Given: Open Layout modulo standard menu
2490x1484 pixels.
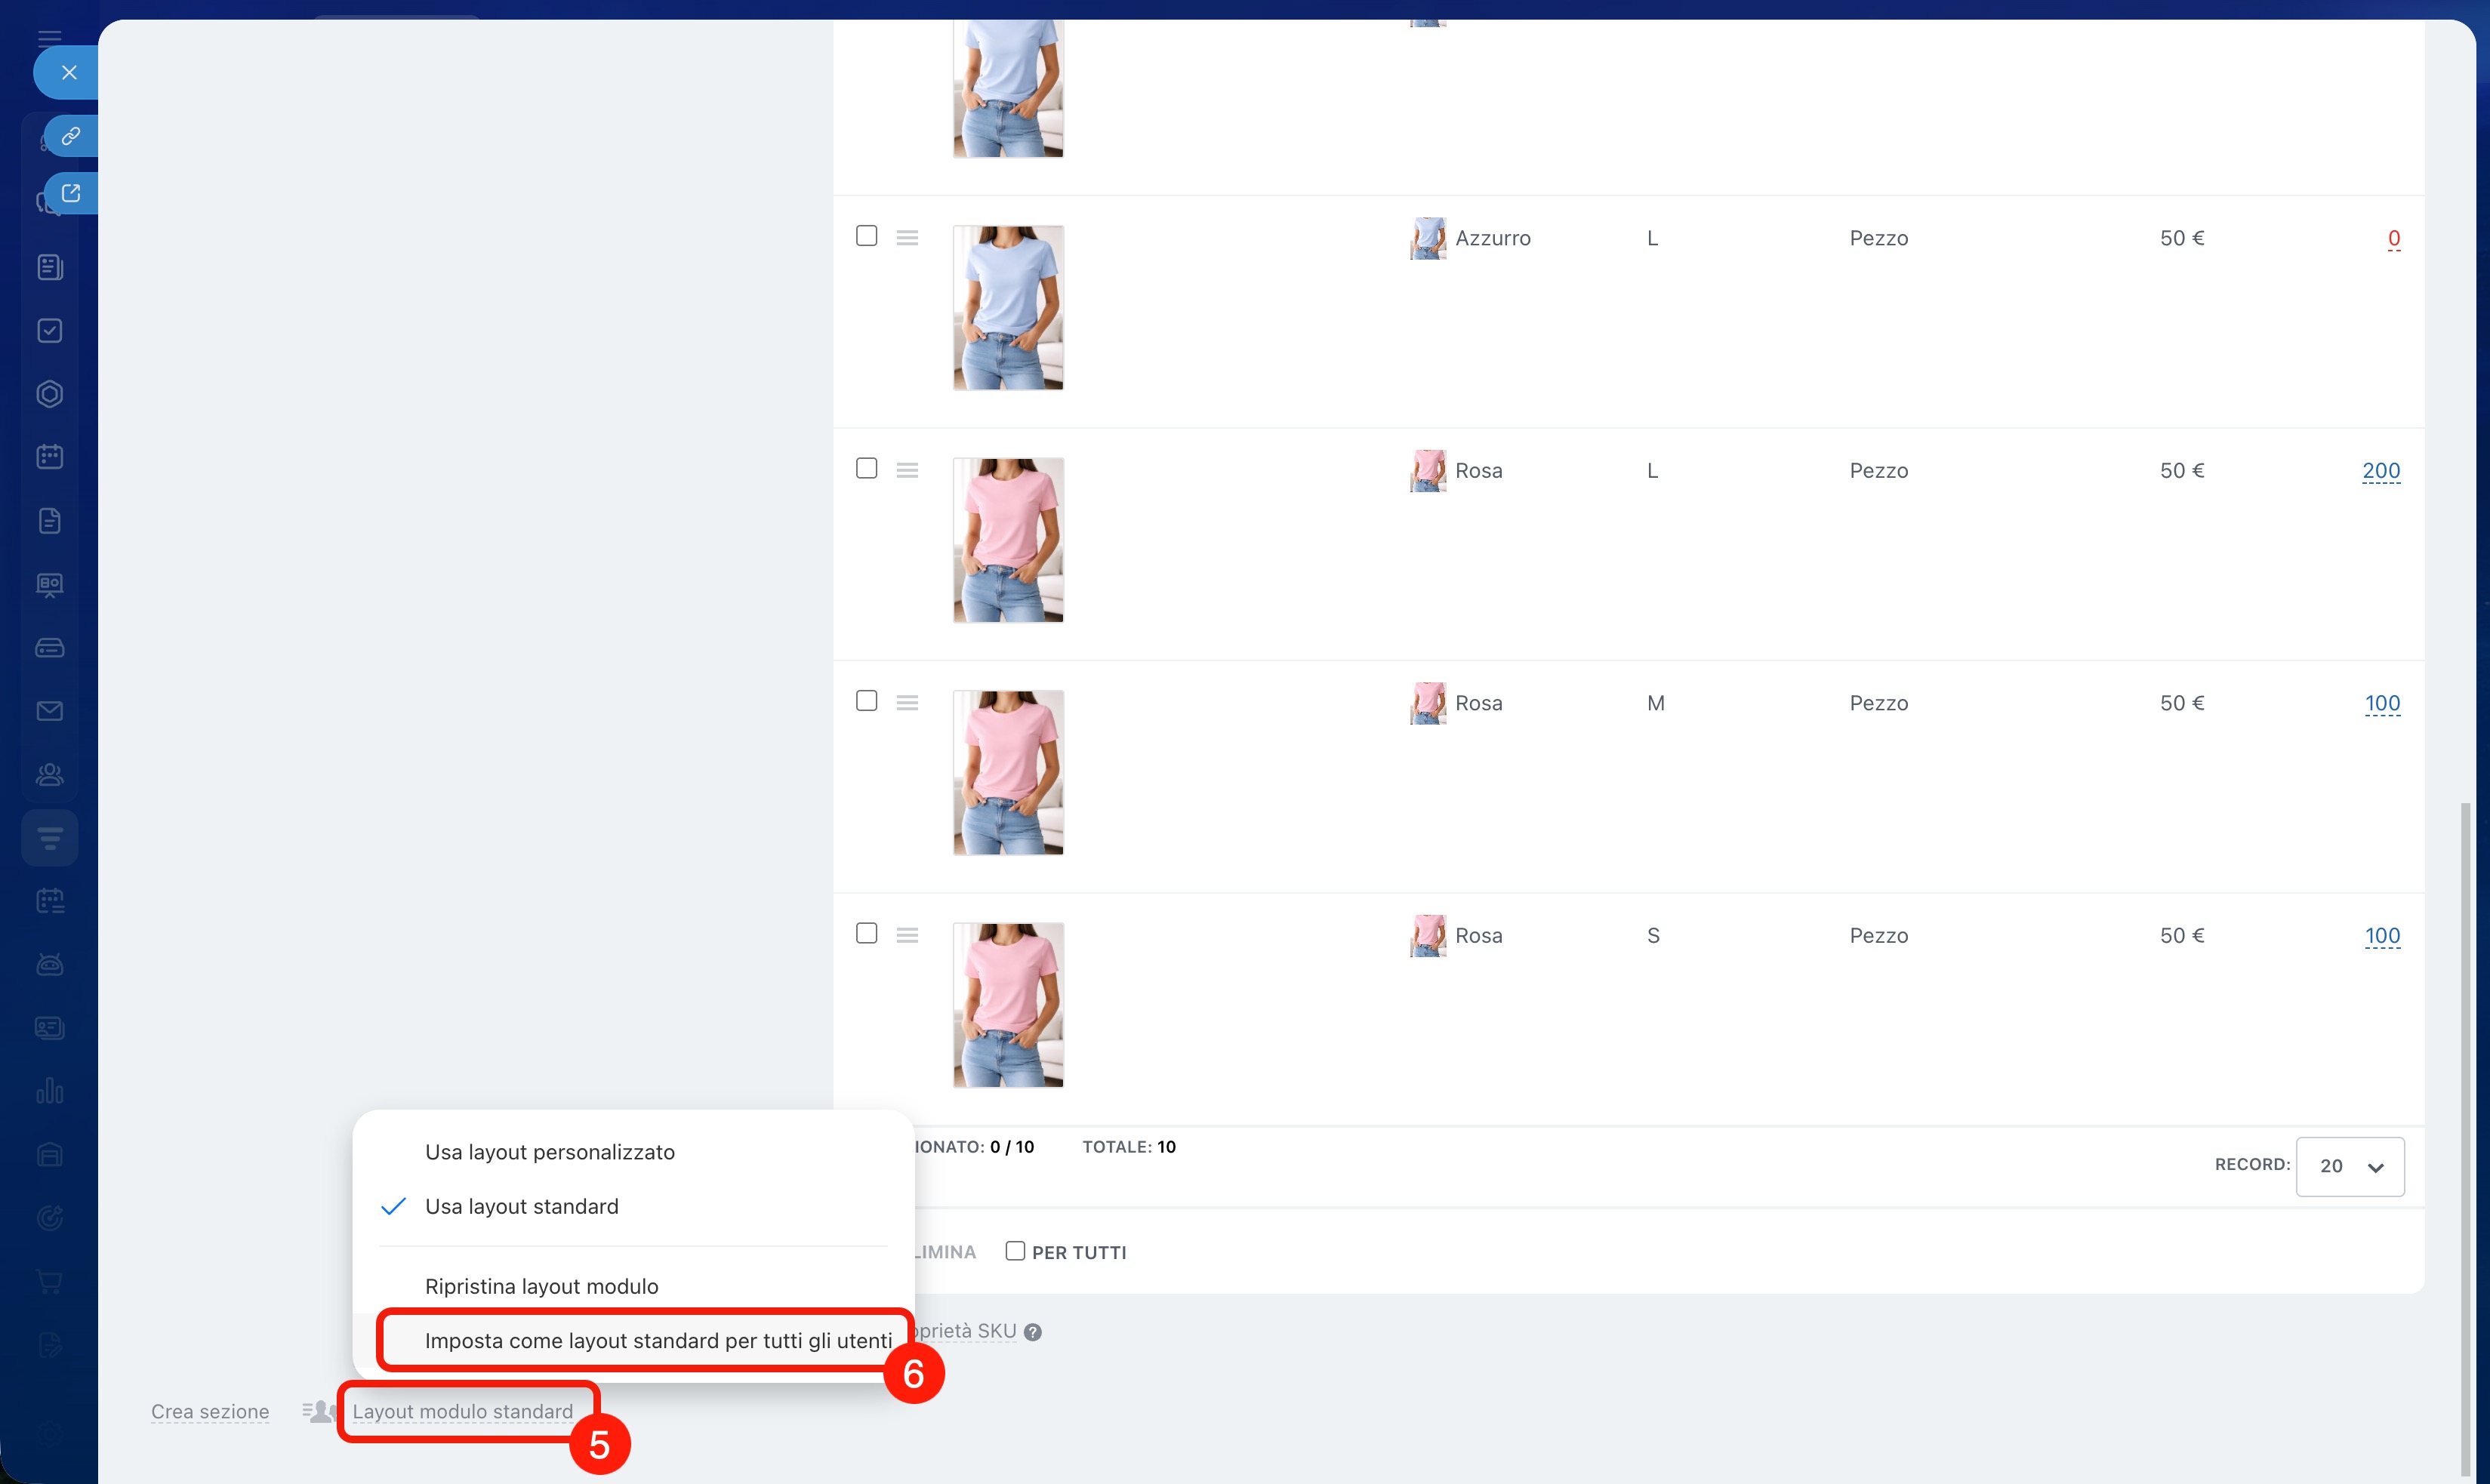Looking at the screenshot, I should [462, 1411].
